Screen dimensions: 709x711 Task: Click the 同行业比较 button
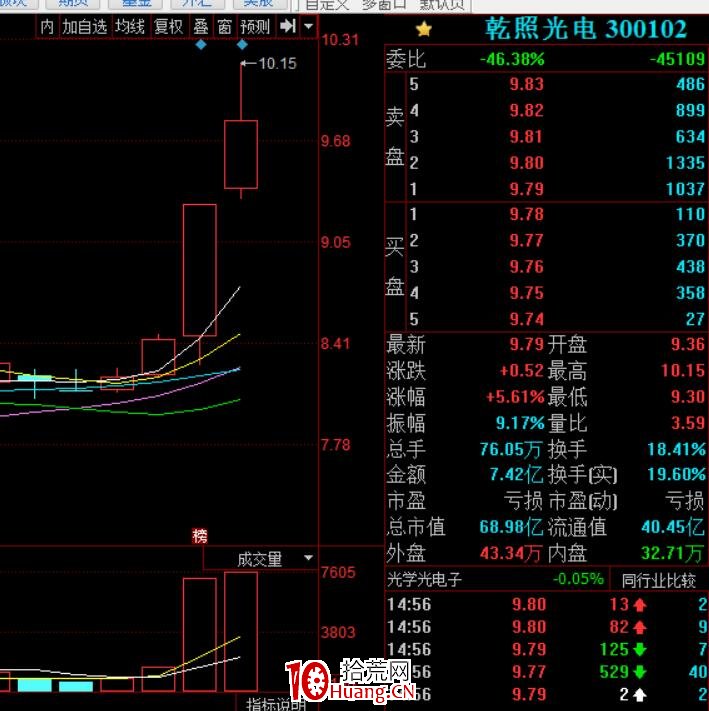658,580
